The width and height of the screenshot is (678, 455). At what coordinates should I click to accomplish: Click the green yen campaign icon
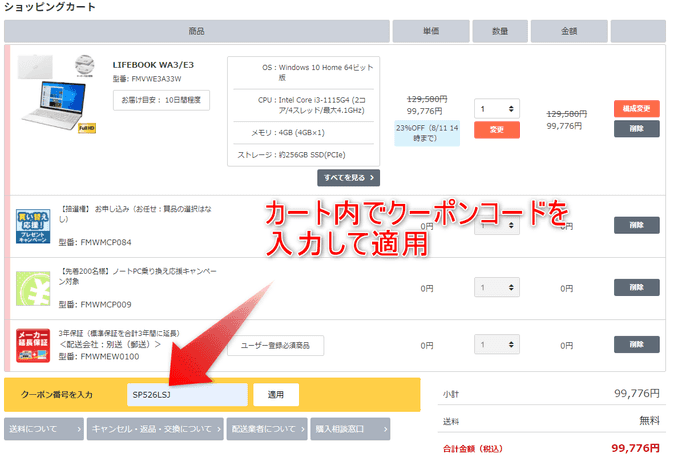click(x=32, y=288)
